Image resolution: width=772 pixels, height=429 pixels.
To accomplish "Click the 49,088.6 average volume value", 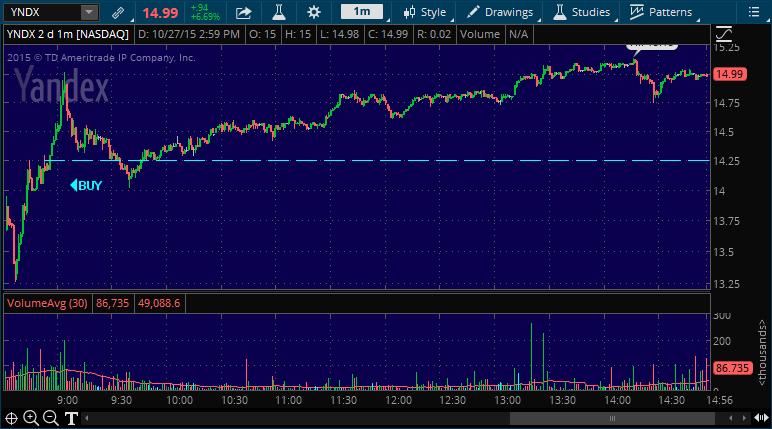I will (159, 303).
